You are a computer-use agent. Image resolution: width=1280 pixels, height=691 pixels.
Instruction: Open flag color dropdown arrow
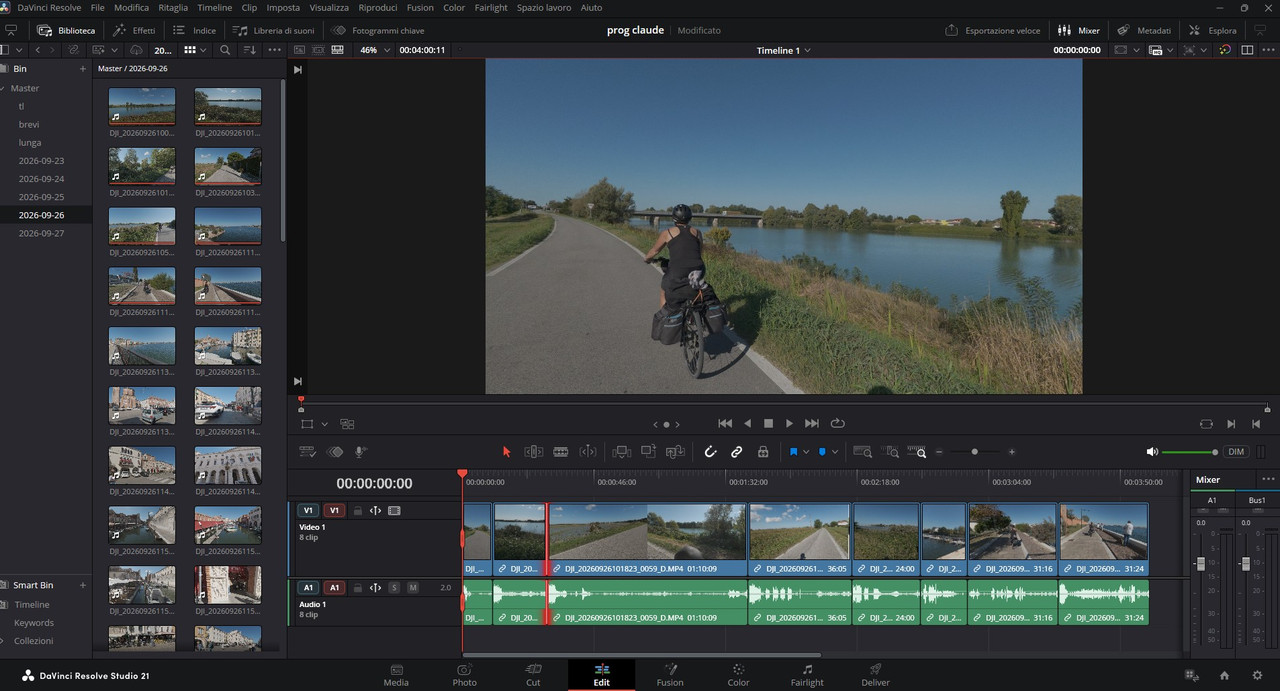[x=806, y=452]
